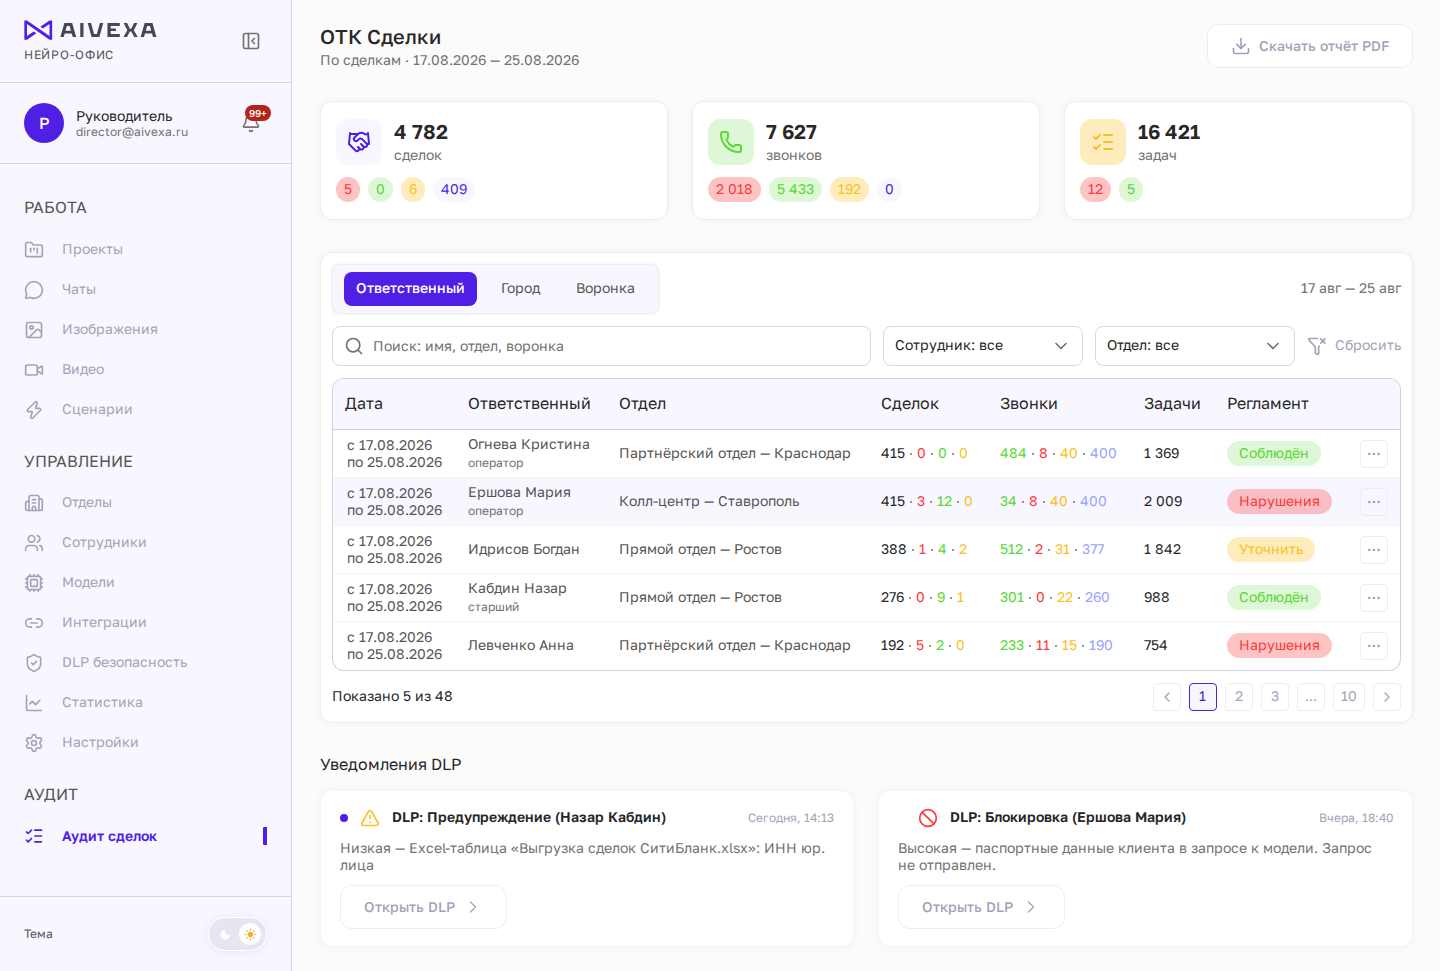Go to page 2 of the table
The width and height of the screenshot is (1440, 971).
[1239, 697]
